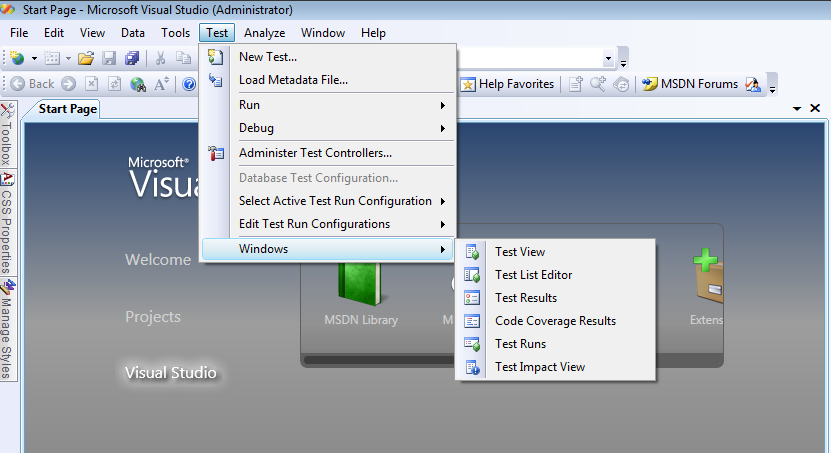
Task: Open the Data menu
Action: tap(132, 33)
